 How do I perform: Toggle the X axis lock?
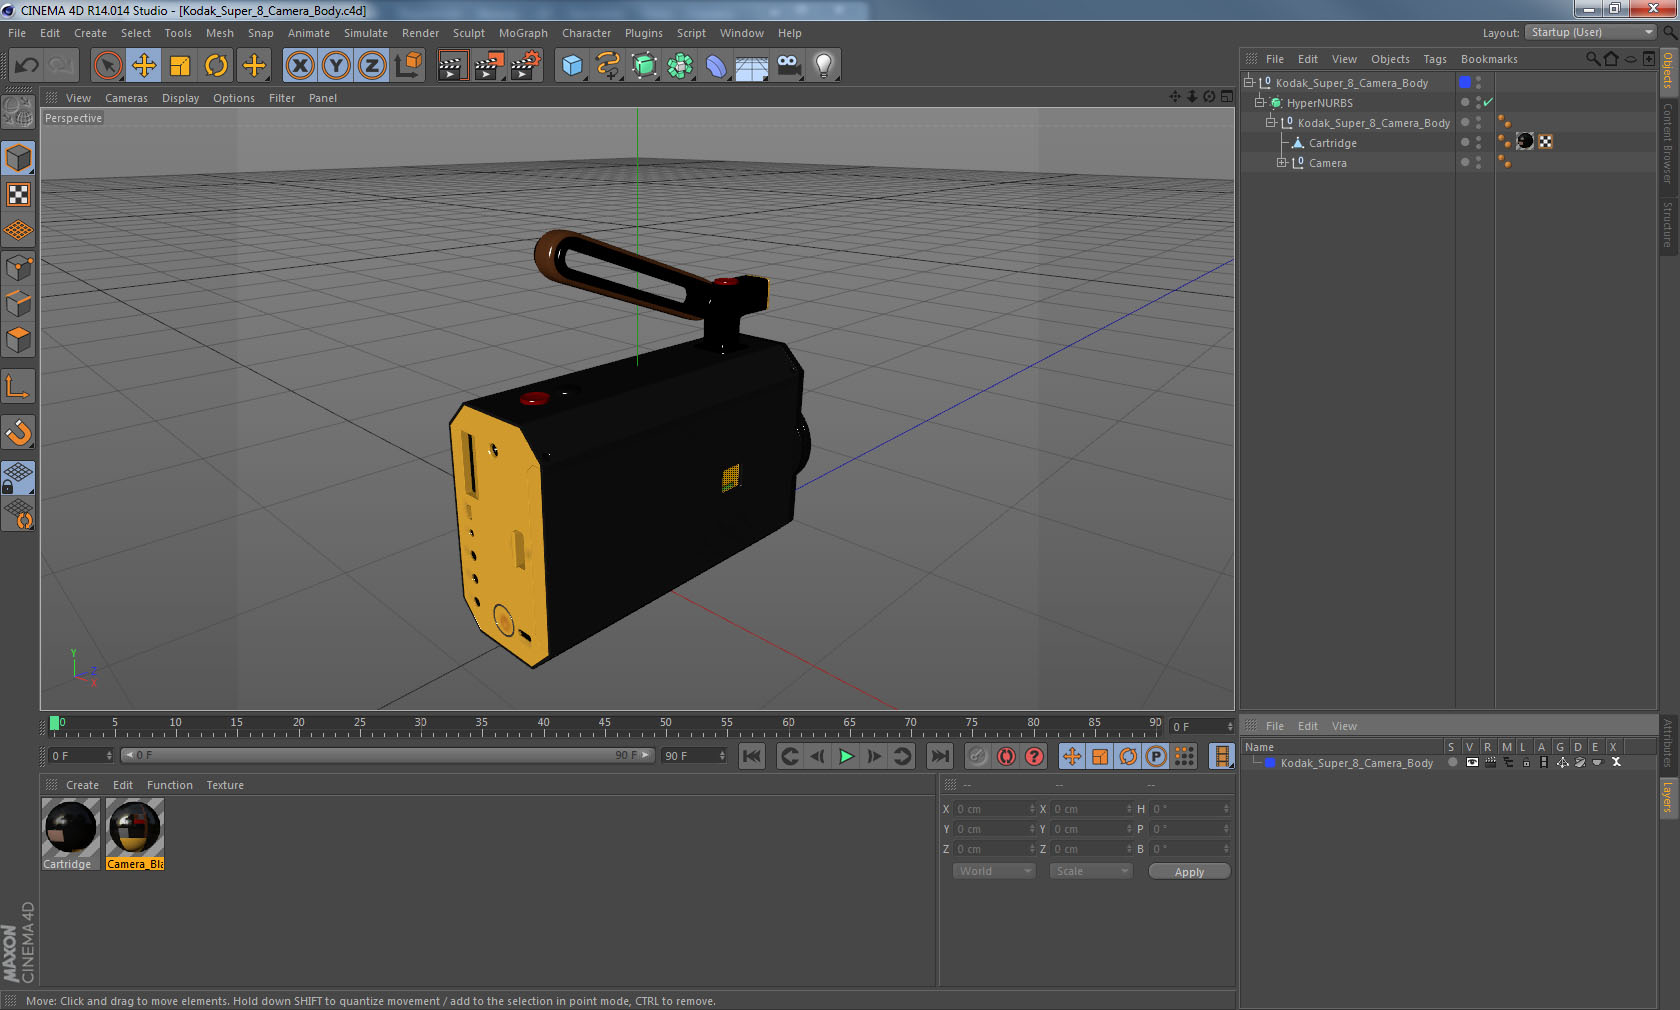[x=300, y=66]
